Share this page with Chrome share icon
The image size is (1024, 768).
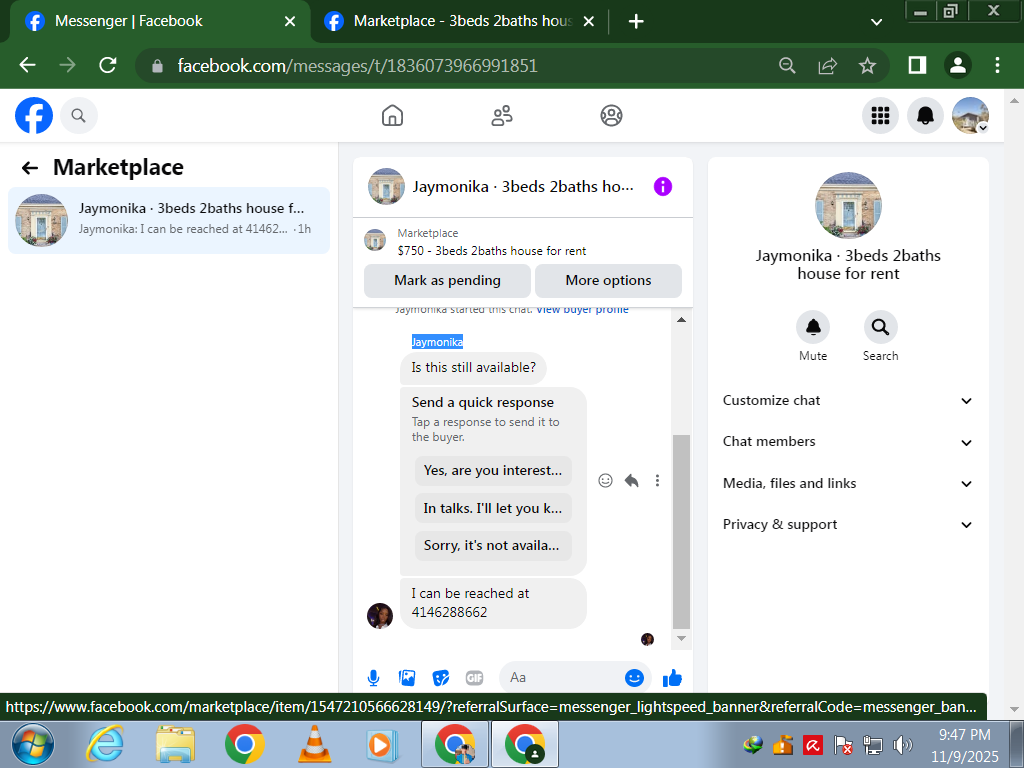pyautogui.click(x=827, y=65)
